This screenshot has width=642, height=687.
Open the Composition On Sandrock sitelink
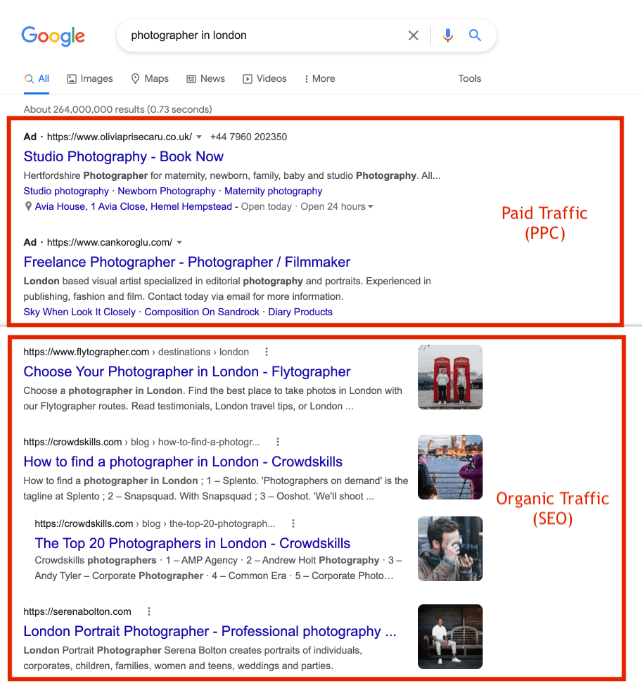tap(202, 312)
